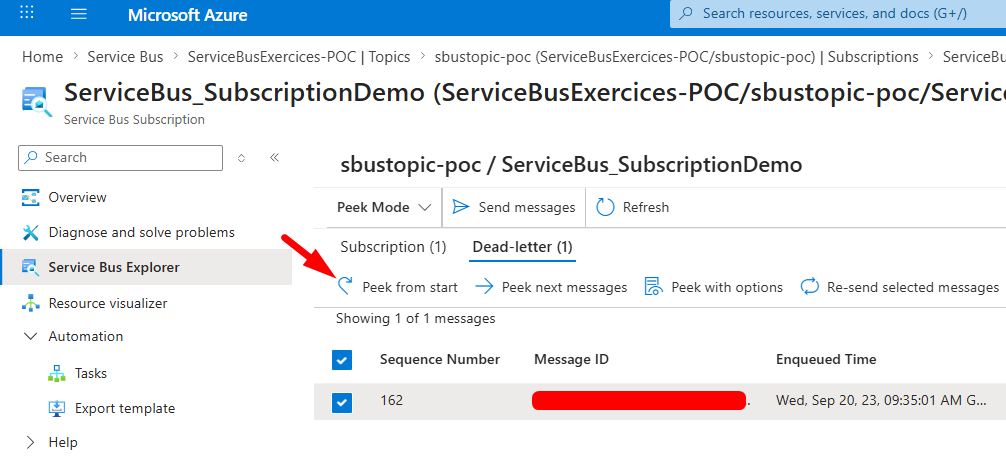Sort by Message ID column header
Viewport: 1006px width, 468px height.
click(571, 359)
